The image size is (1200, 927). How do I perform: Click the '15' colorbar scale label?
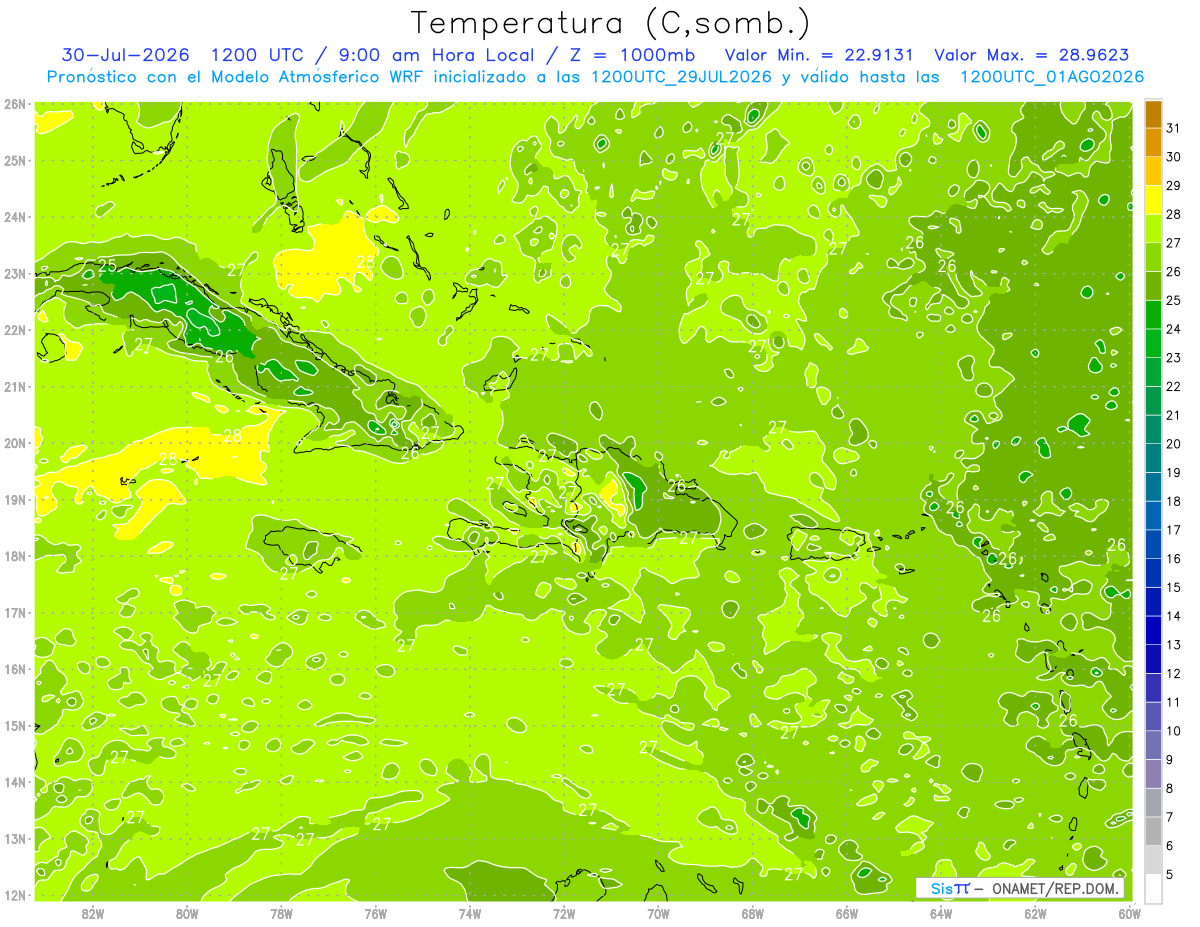click(x=1174, y=587)
